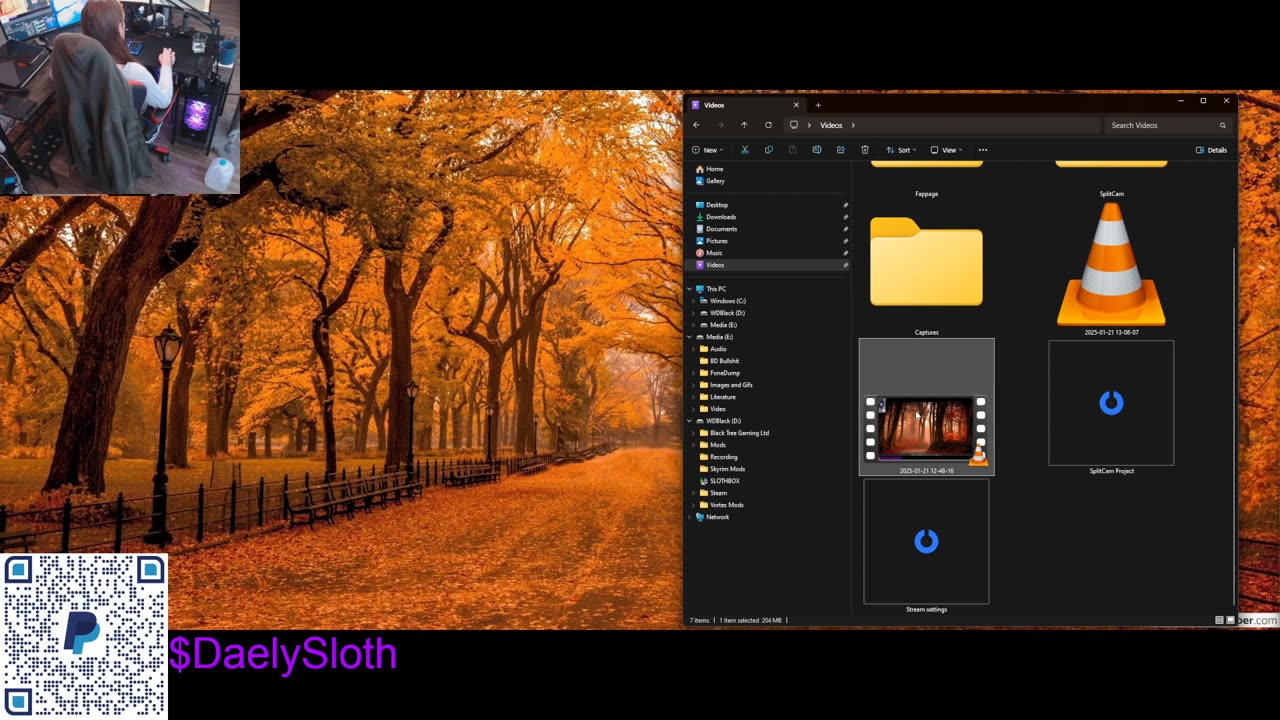Unpin Music using its pin icon
1280x720 pixels.
(845, 253)
